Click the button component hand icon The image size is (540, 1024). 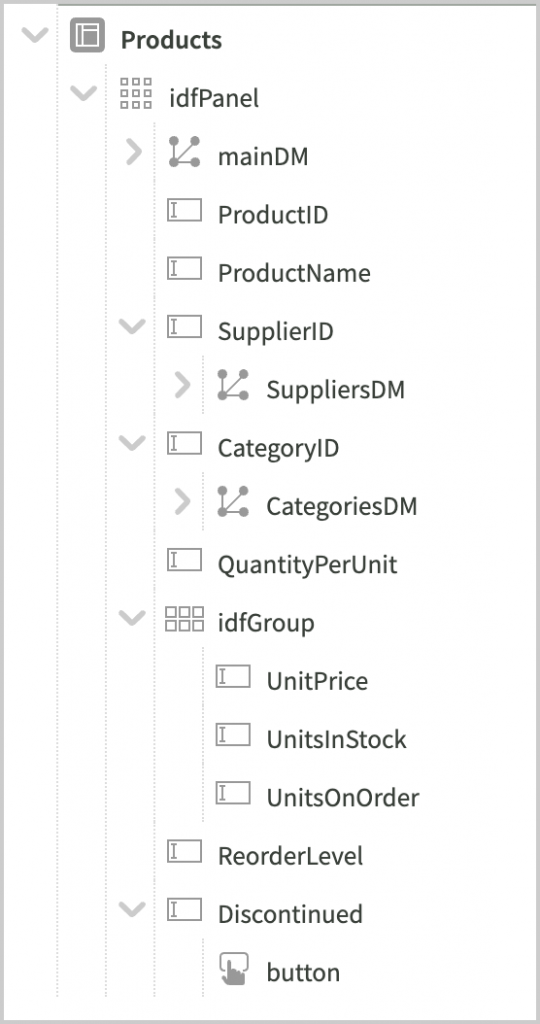tap(234, 968)
